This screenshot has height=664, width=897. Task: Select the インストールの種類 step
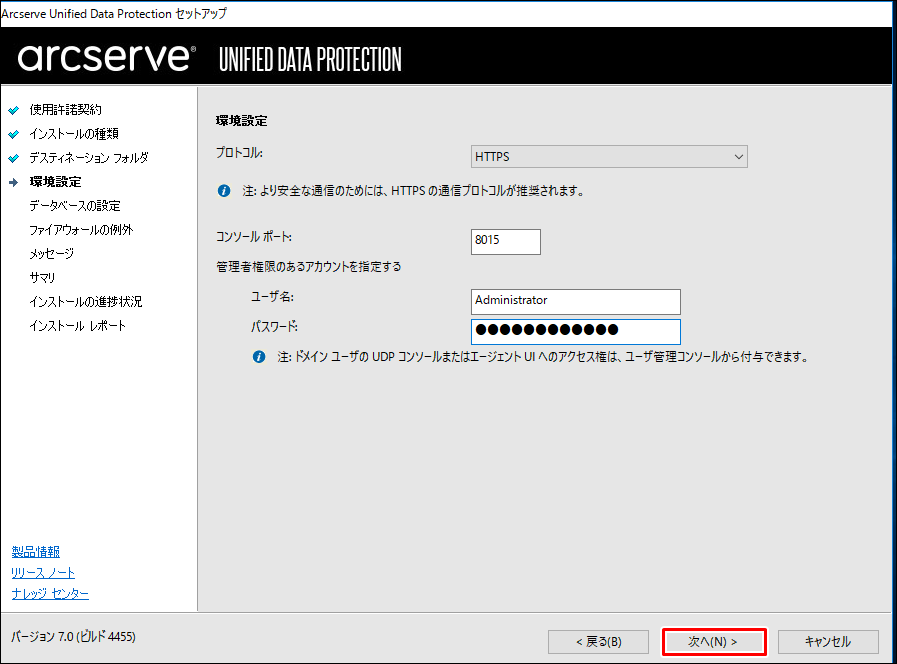point(74,134)
